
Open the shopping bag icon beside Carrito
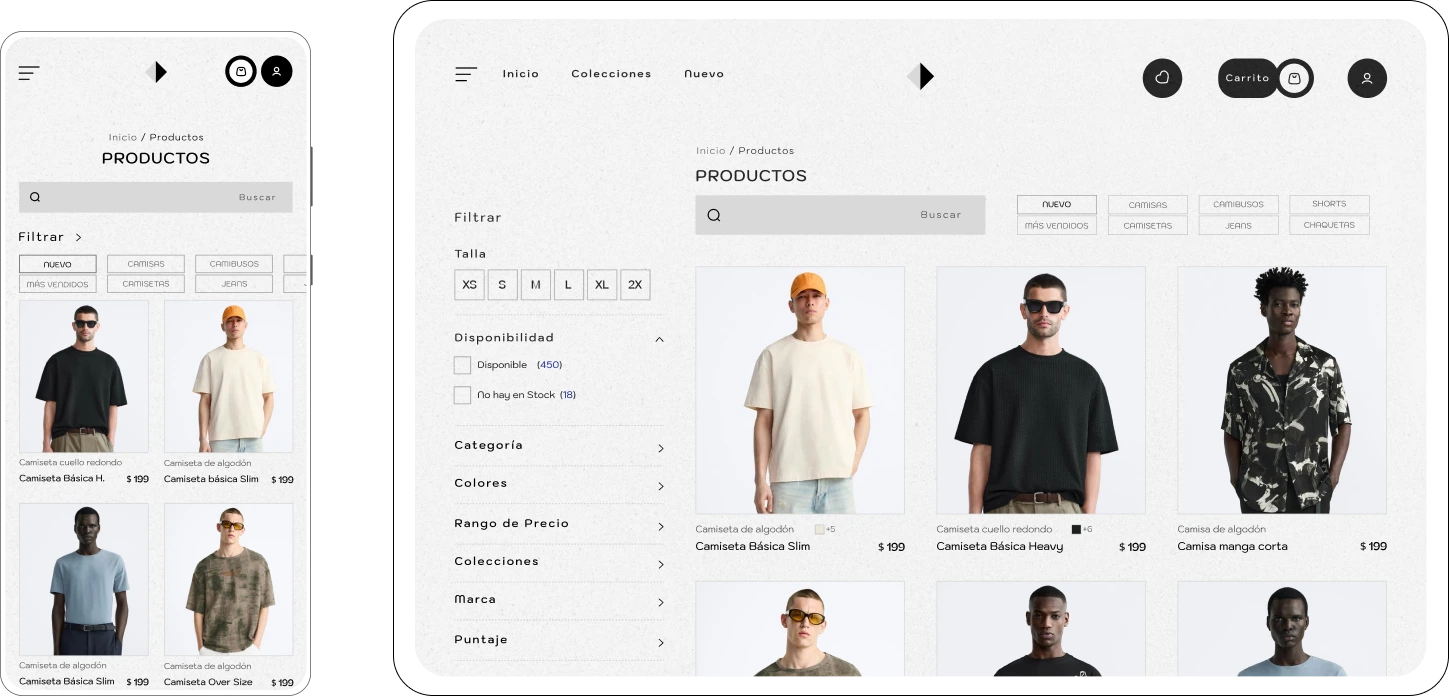point(1295,78)
